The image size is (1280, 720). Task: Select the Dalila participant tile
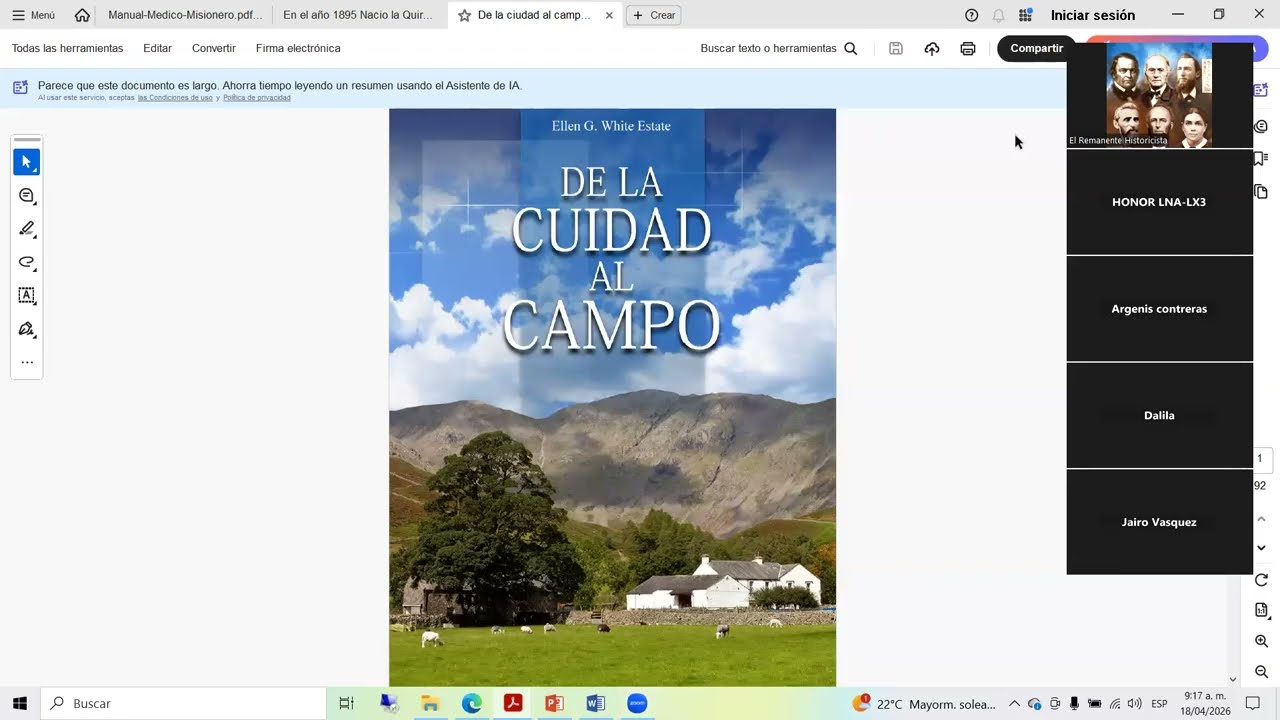coord(1159,415)
